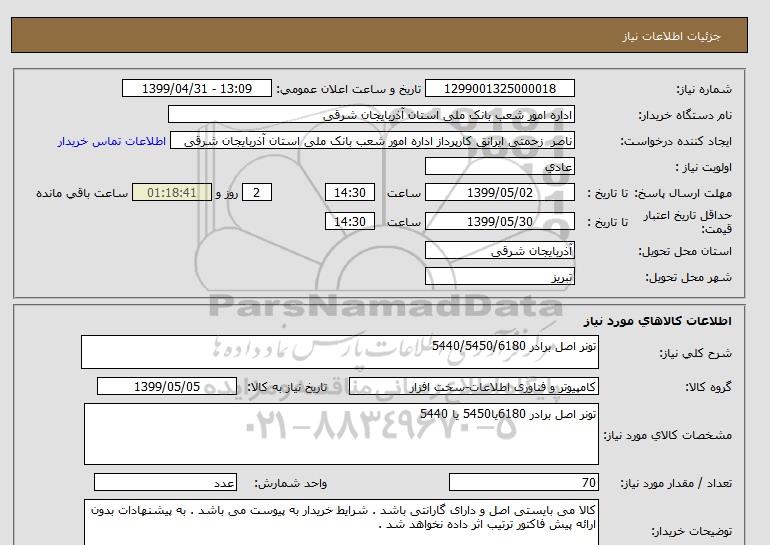770x545 pixels.
Task: Click the buyer notes text area
Action: [341, 523]
